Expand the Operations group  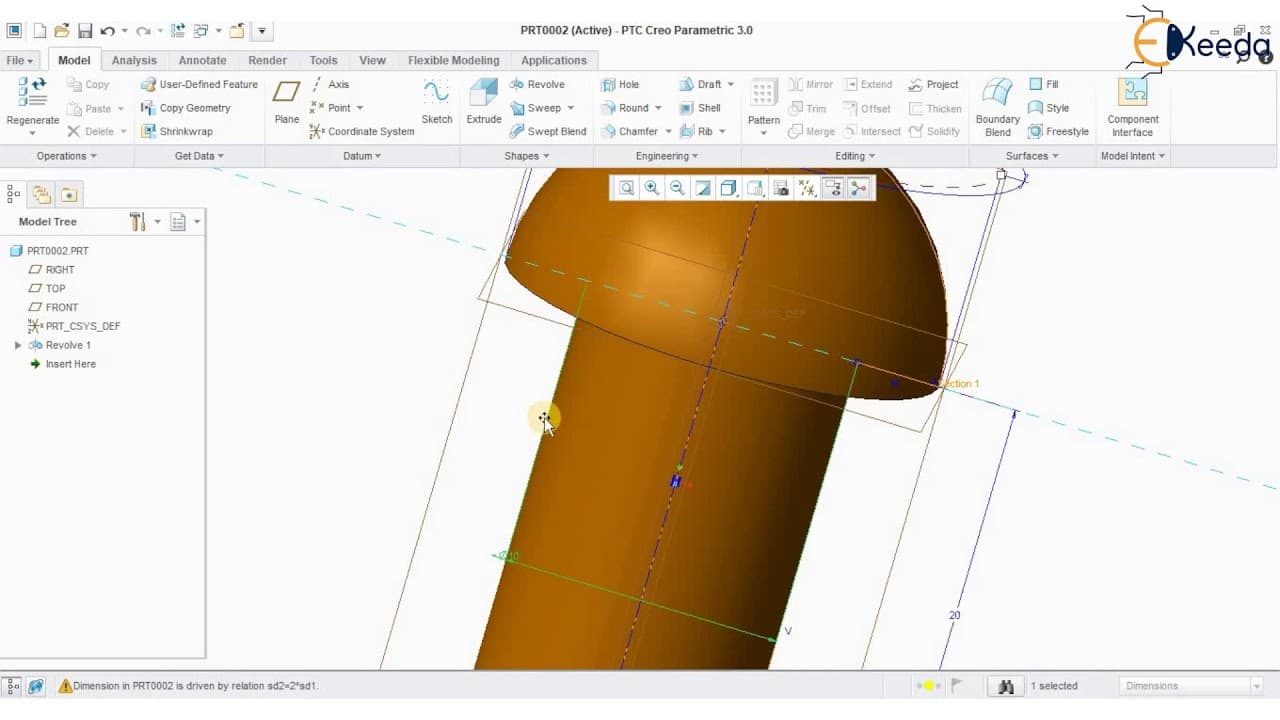coord(67,156)
